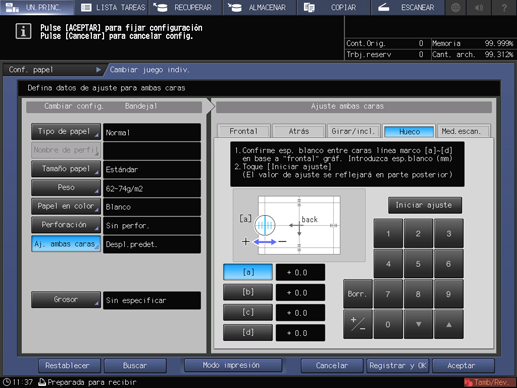Click the globe language icon
Screen dimensions: 517x388
click(455, 7)
